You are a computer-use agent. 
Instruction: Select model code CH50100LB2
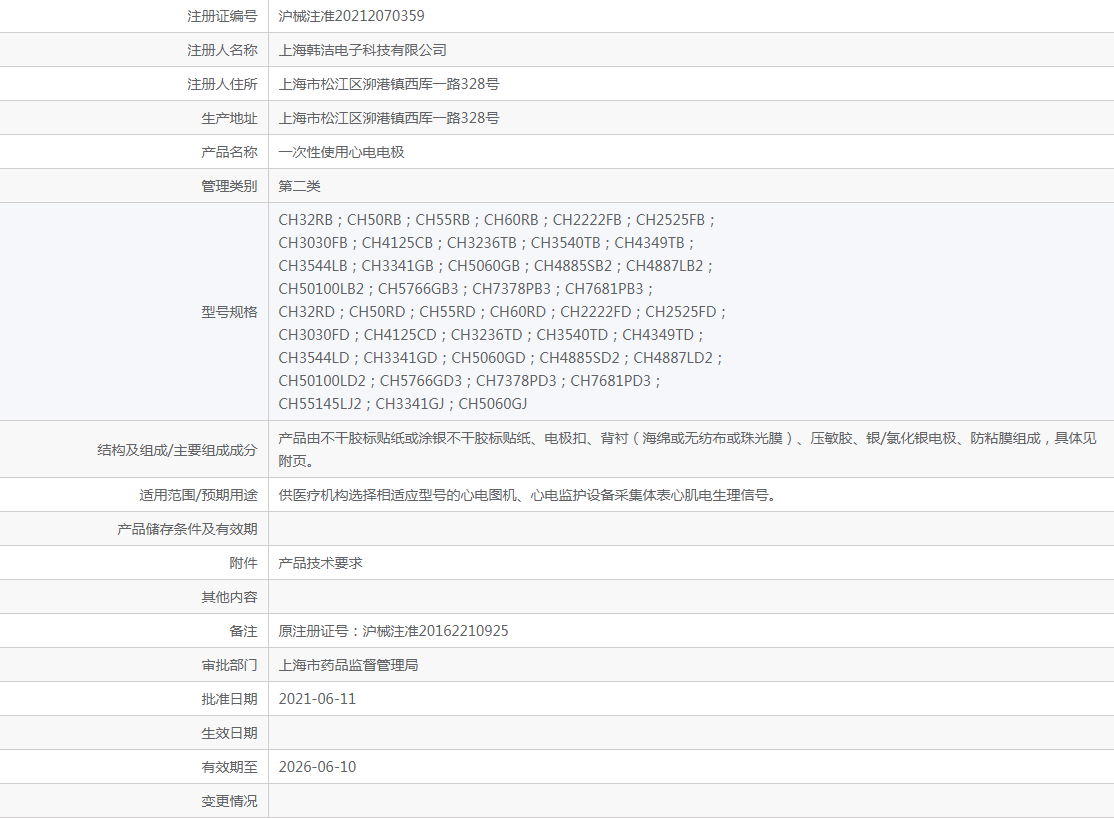[x=321, y=289]
